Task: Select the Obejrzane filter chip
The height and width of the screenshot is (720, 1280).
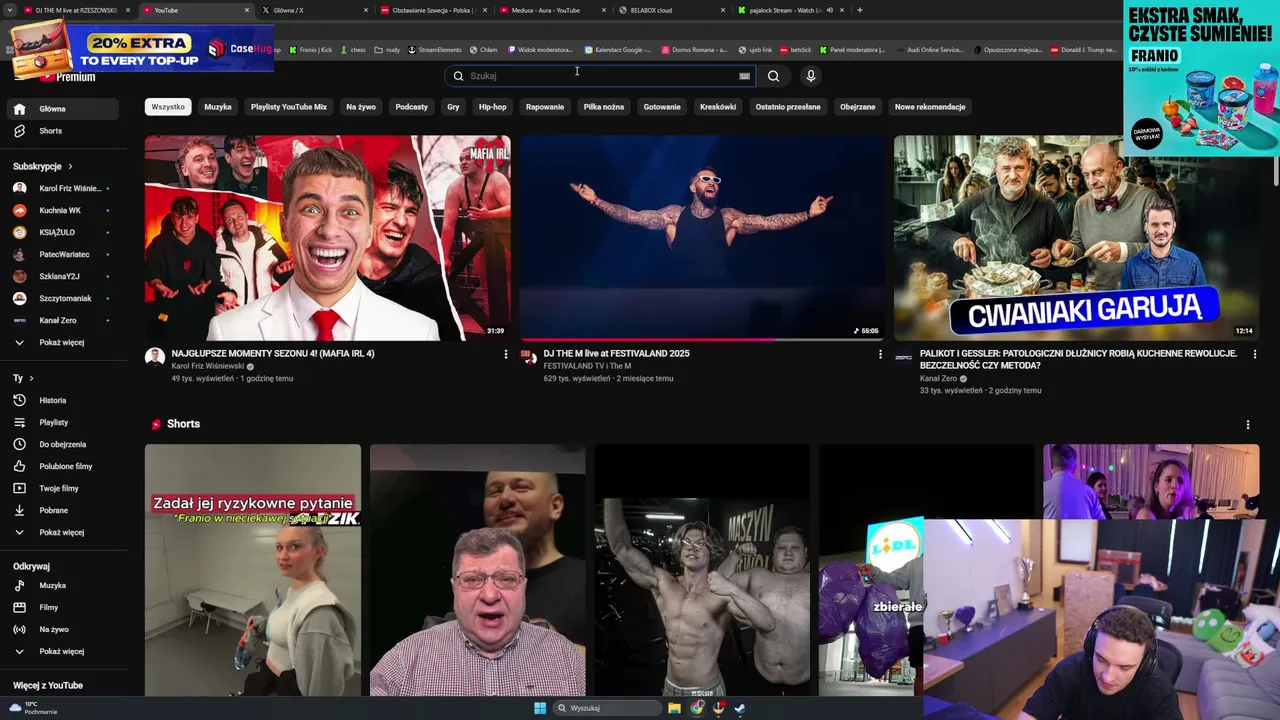Action: (x=858, y=107)
